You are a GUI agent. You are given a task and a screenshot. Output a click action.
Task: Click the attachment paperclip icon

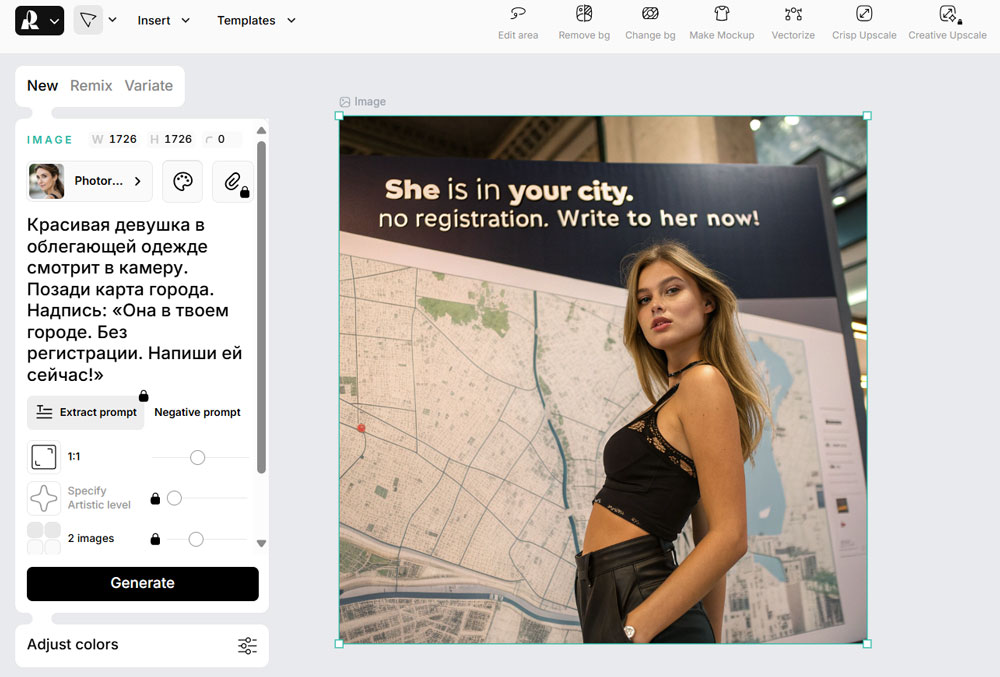(x=232, y=181)
